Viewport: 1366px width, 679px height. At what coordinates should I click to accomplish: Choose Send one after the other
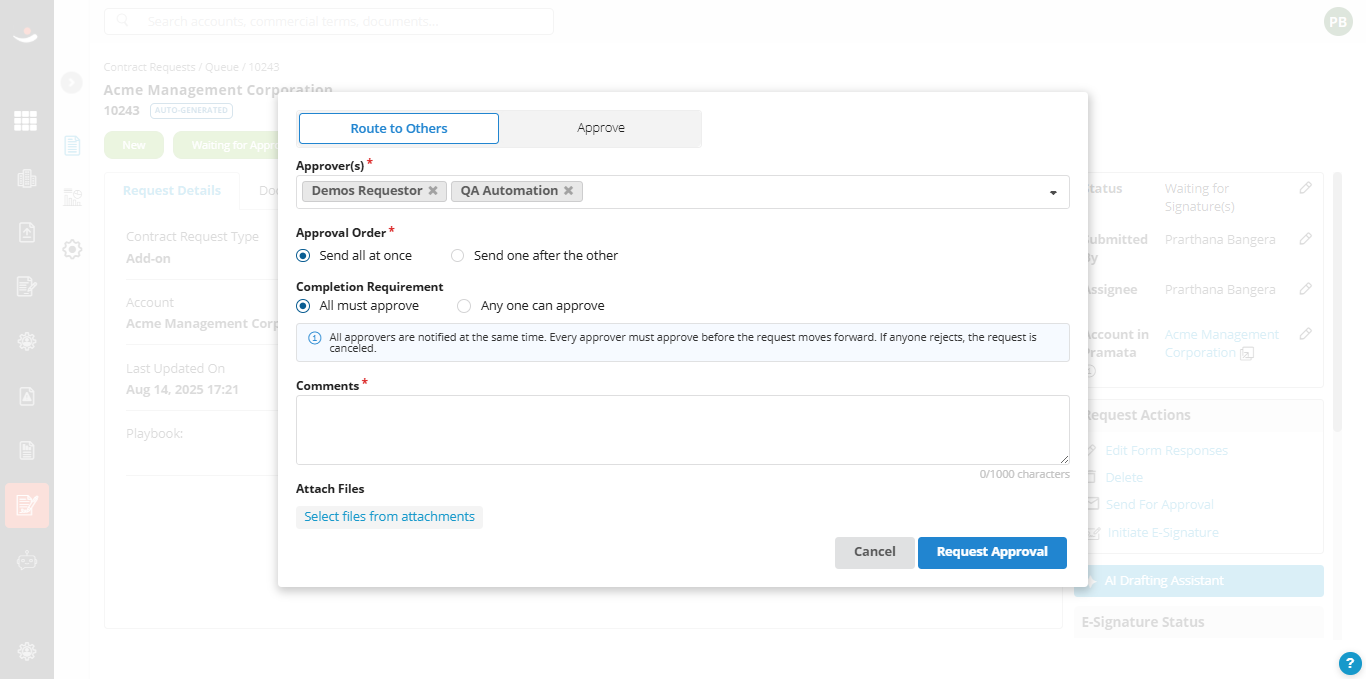click(457, 256)
